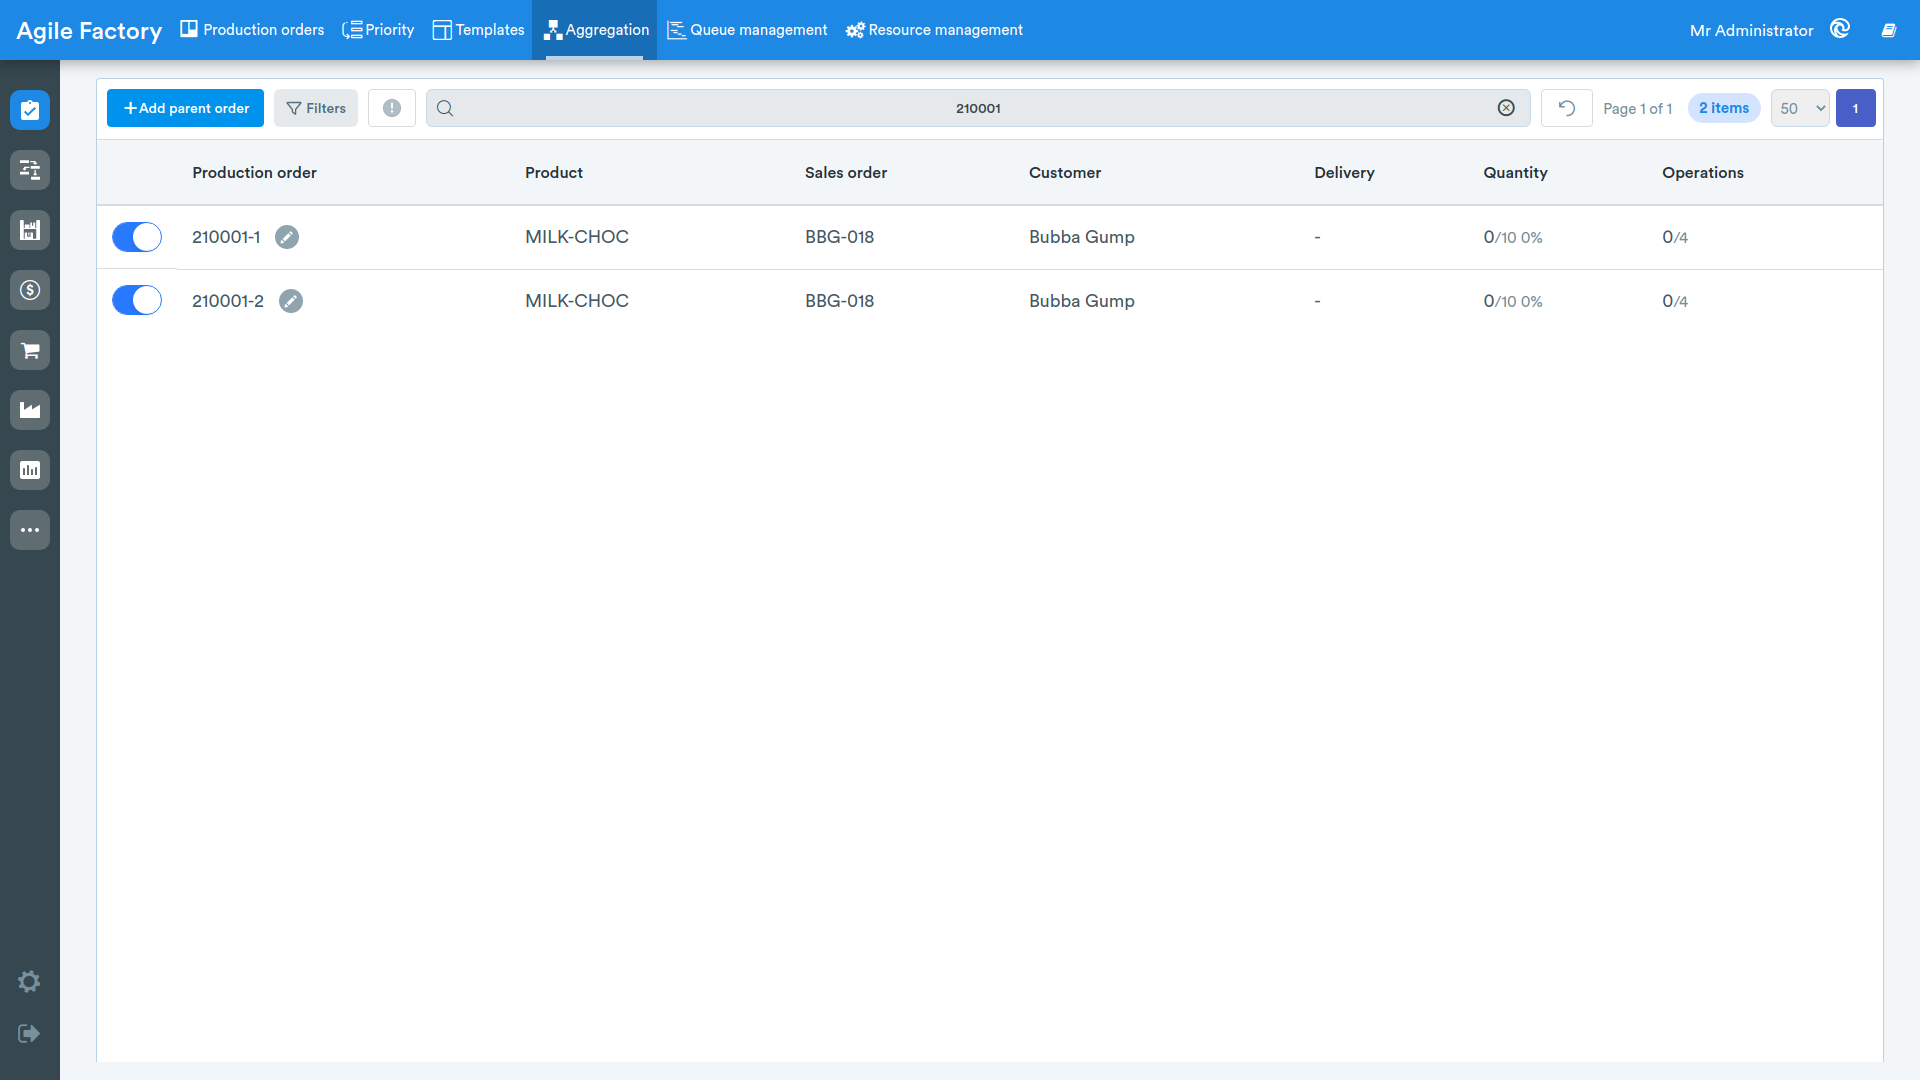The image size is (1920, 1080).
Task: Click the exclamation alert icon button
Action: [392, 108]
